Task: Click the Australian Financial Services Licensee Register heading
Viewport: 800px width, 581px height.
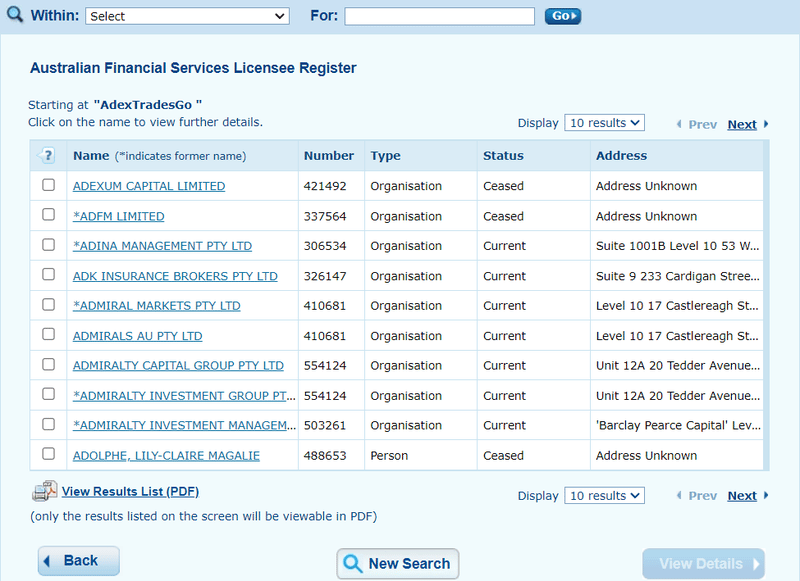Action: (x=193, y=68)
